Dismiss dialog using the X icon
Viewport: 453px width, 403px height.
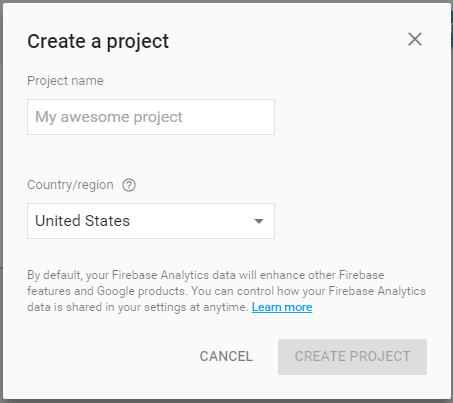415,39
